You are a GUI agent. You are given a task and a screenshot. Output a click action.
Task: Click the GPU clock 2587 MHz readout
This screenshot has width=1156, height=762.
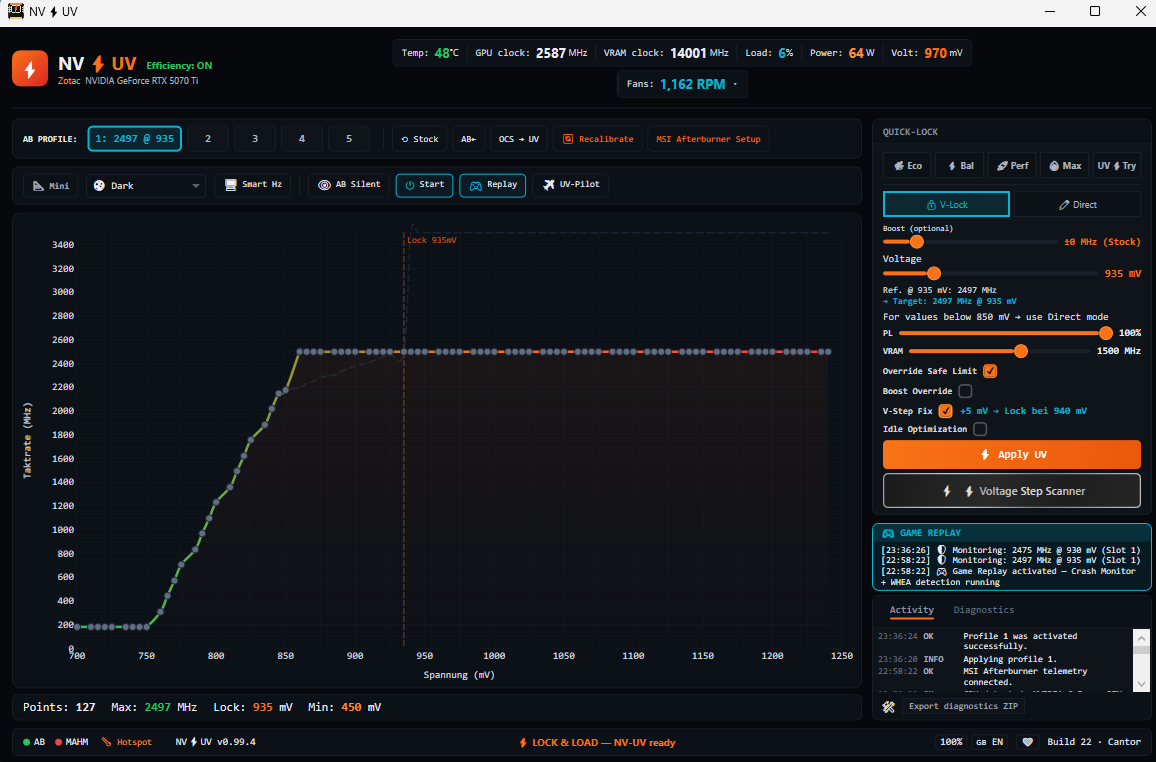click(x=531, y=53)
